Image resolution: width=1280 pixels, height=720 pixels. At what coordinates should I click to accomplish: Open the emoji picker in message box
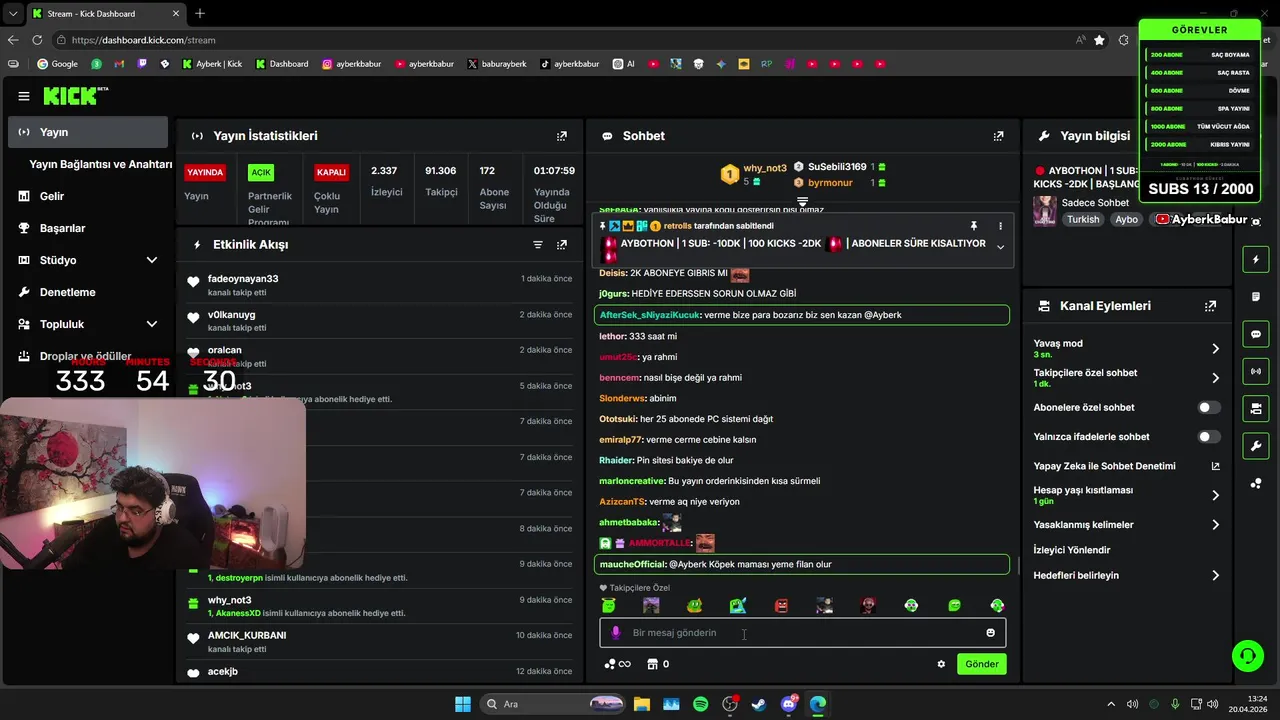click(991, 633)
